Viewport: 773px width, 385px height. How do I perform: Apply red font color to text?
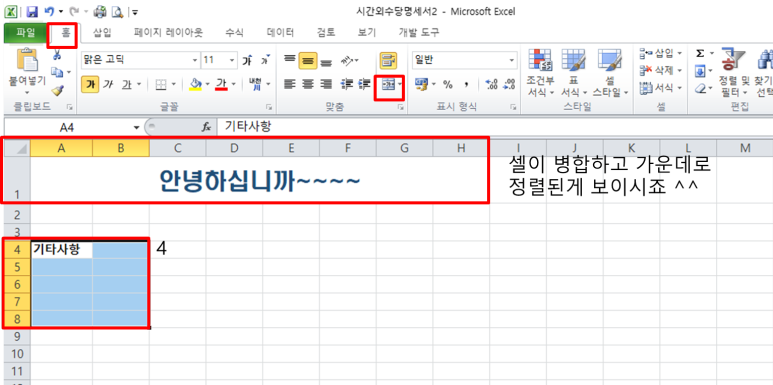click(x=222, y=84)
